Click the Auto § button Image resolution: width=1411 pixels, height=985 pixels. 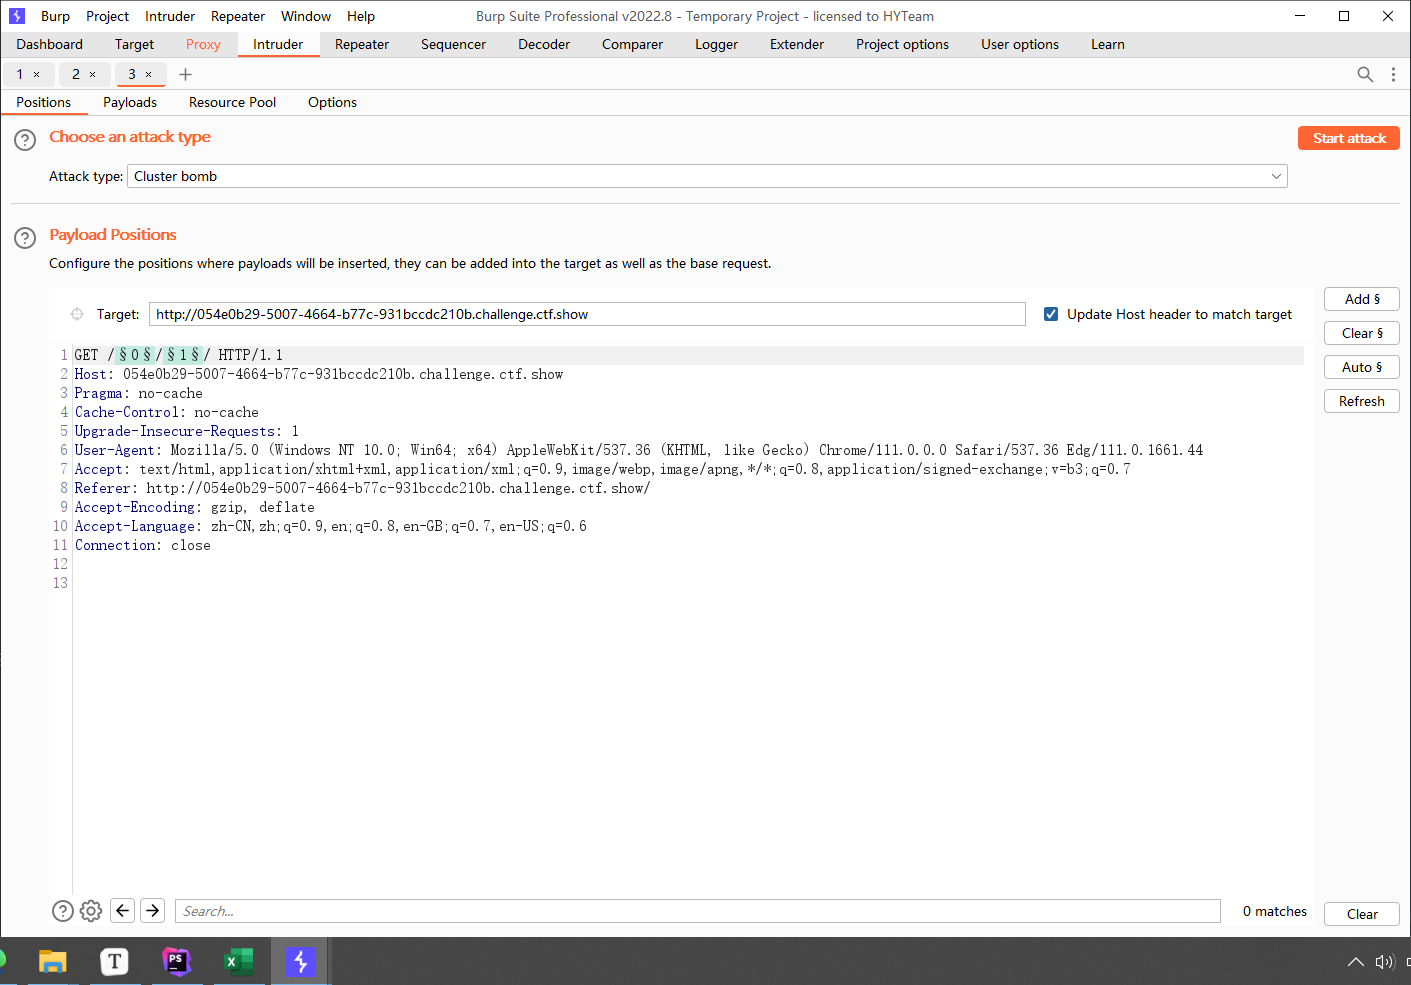pos(1362,367)
